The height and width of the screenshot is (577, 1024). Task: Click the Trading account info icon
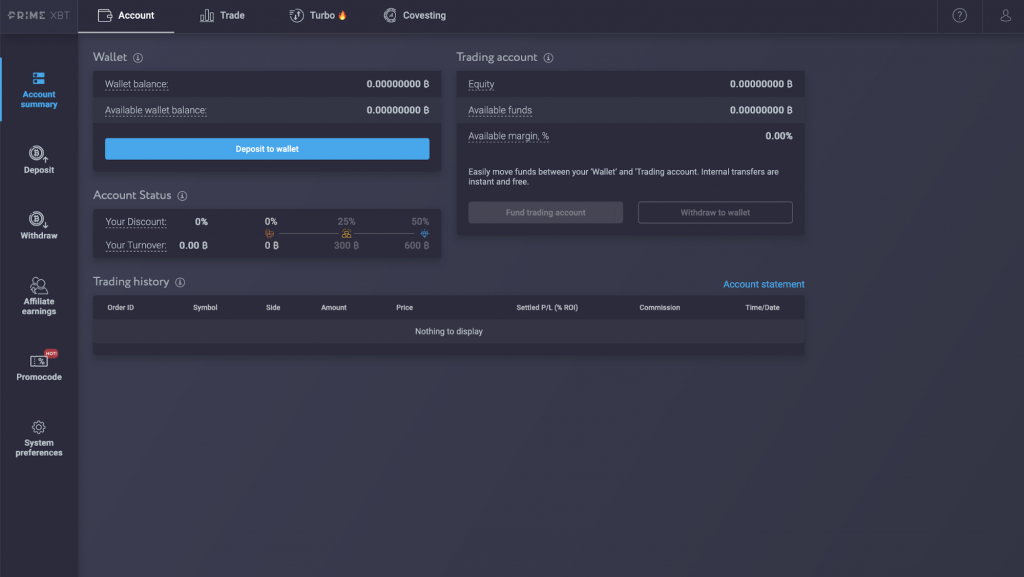pos(548,58)
